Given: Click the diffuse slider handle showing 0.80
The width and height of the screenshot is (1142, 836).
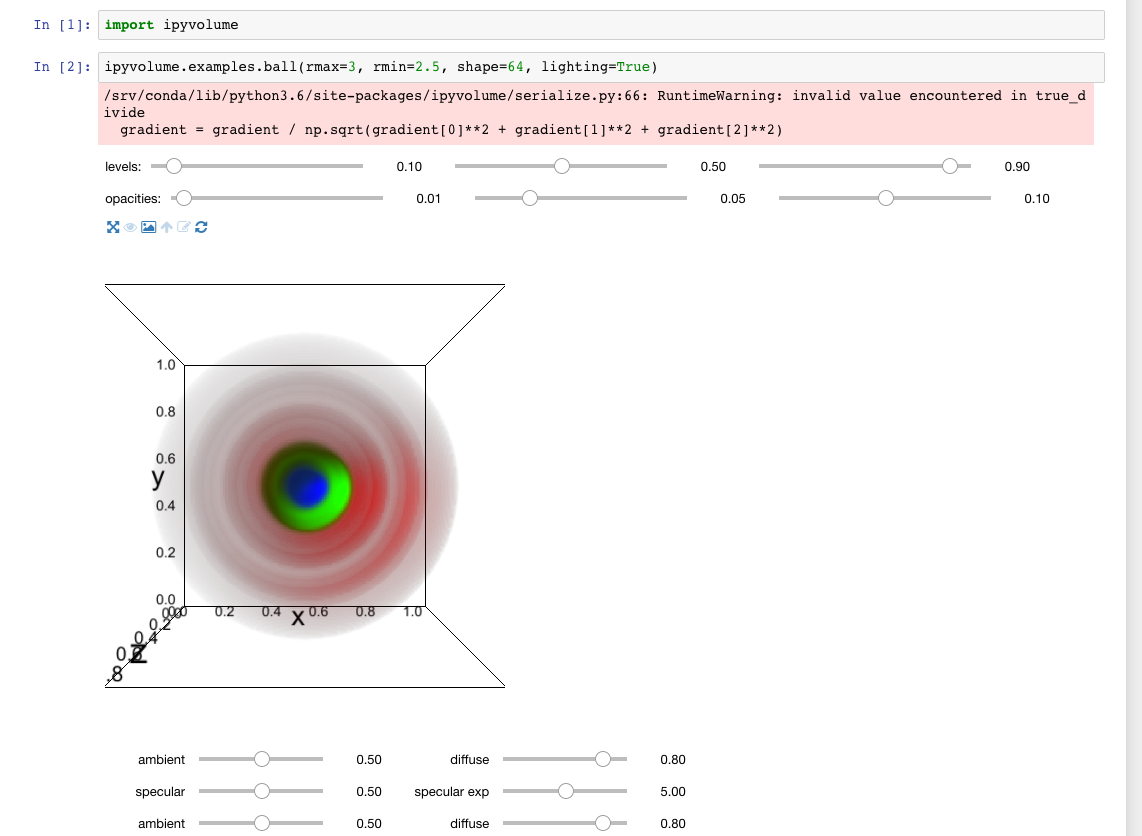Looking at the screenshot, I should (604, 759).
